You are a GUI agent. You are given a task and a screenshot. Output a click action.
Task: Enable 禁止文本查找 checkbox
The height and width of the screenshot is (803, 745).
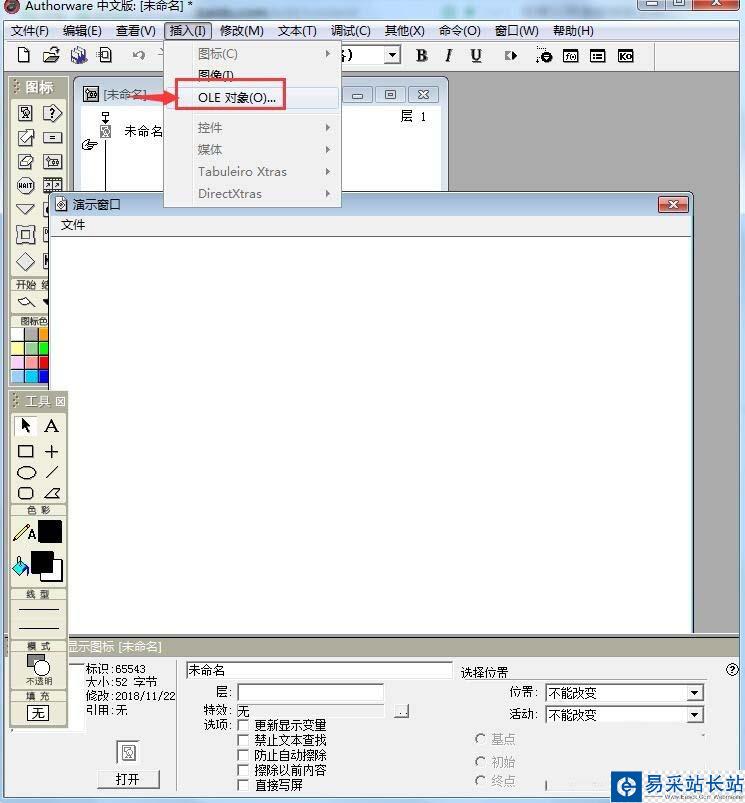click(243, 740)
